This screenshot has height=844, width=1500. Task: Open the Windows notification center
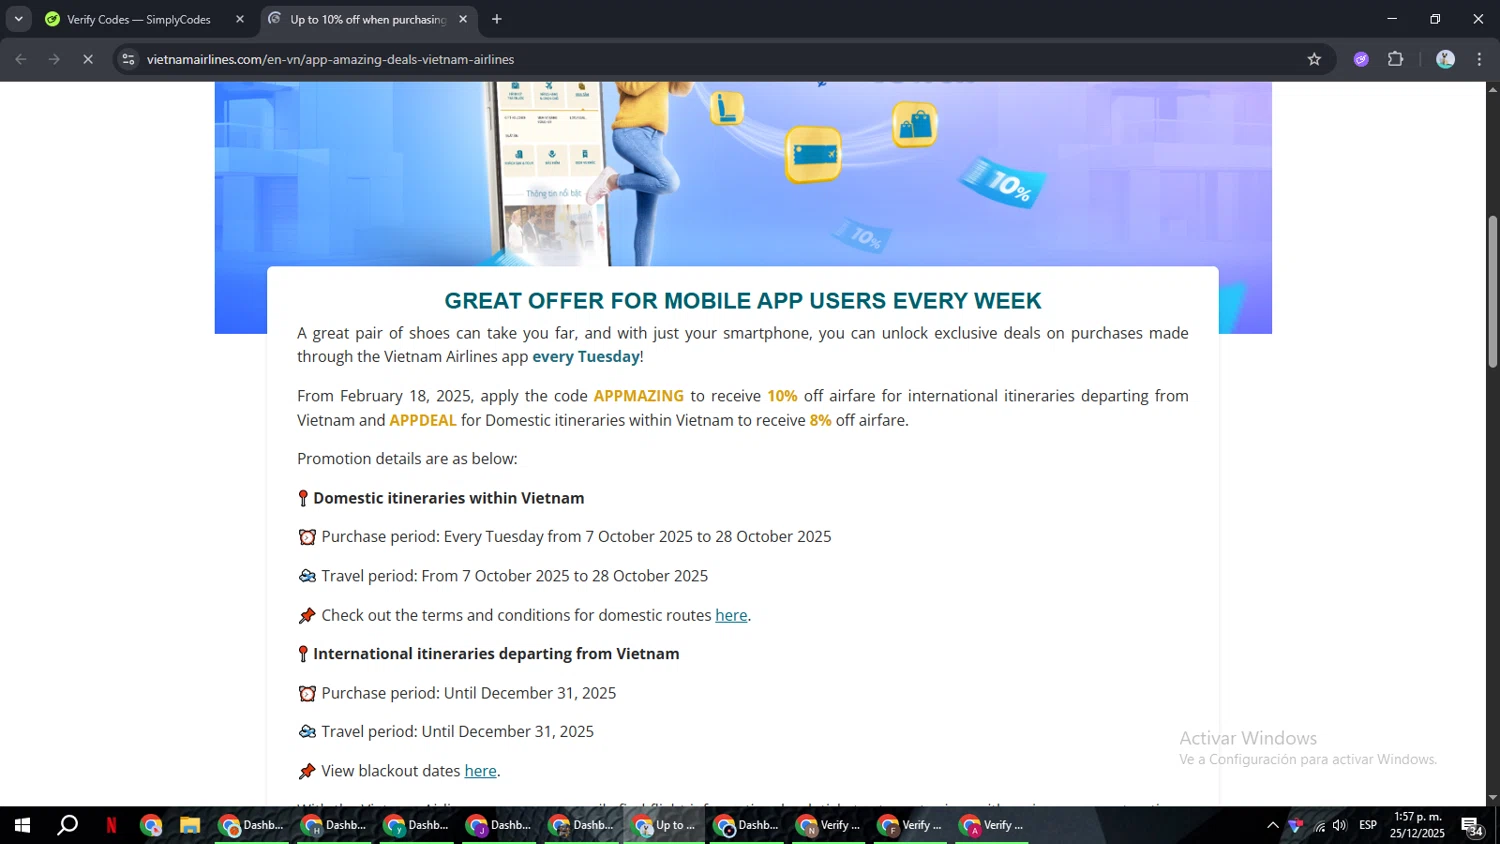click(1473, 826)
